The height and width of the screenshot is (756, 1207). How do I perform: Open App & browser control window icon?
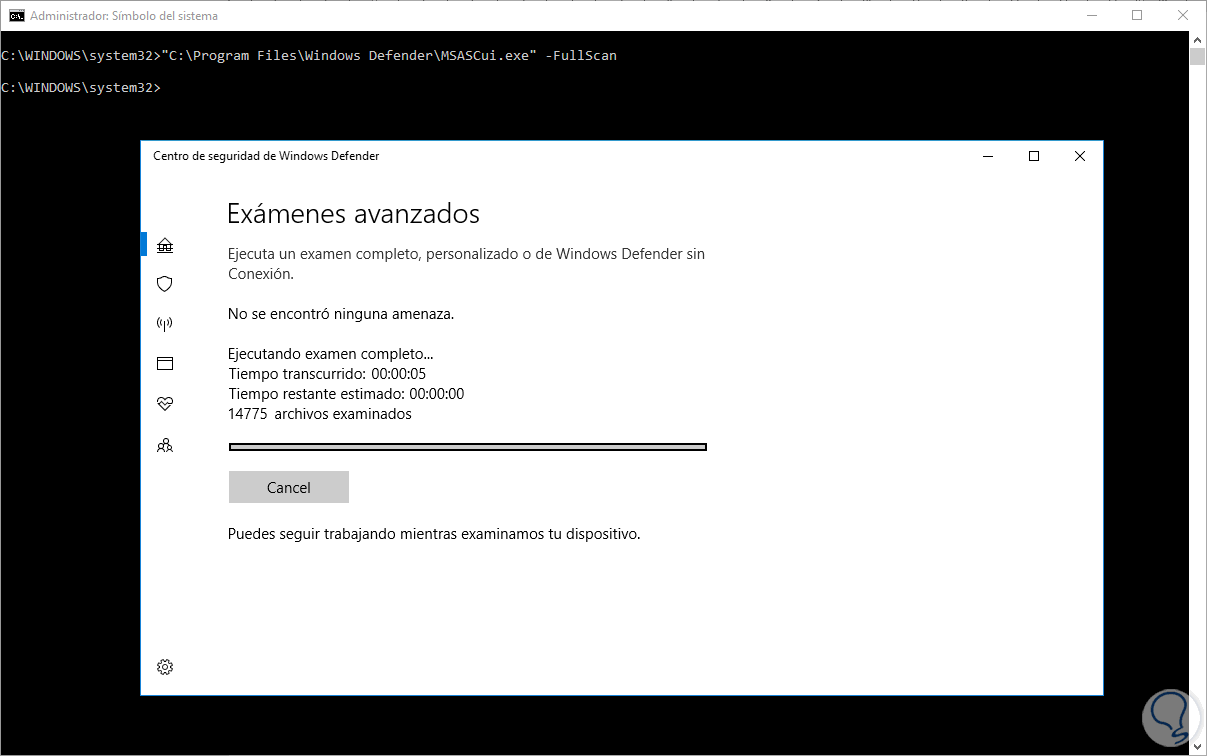coord(165,364)
